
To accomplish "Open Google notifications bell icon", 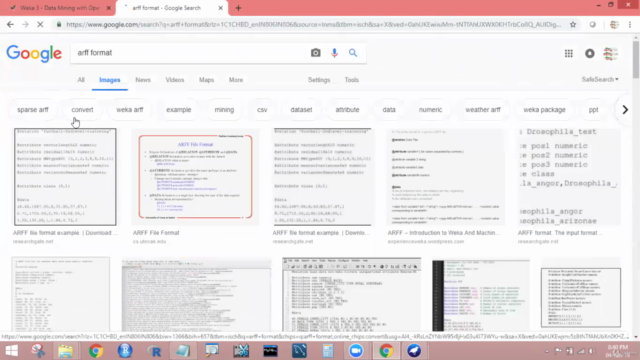I will pos(590,53).
